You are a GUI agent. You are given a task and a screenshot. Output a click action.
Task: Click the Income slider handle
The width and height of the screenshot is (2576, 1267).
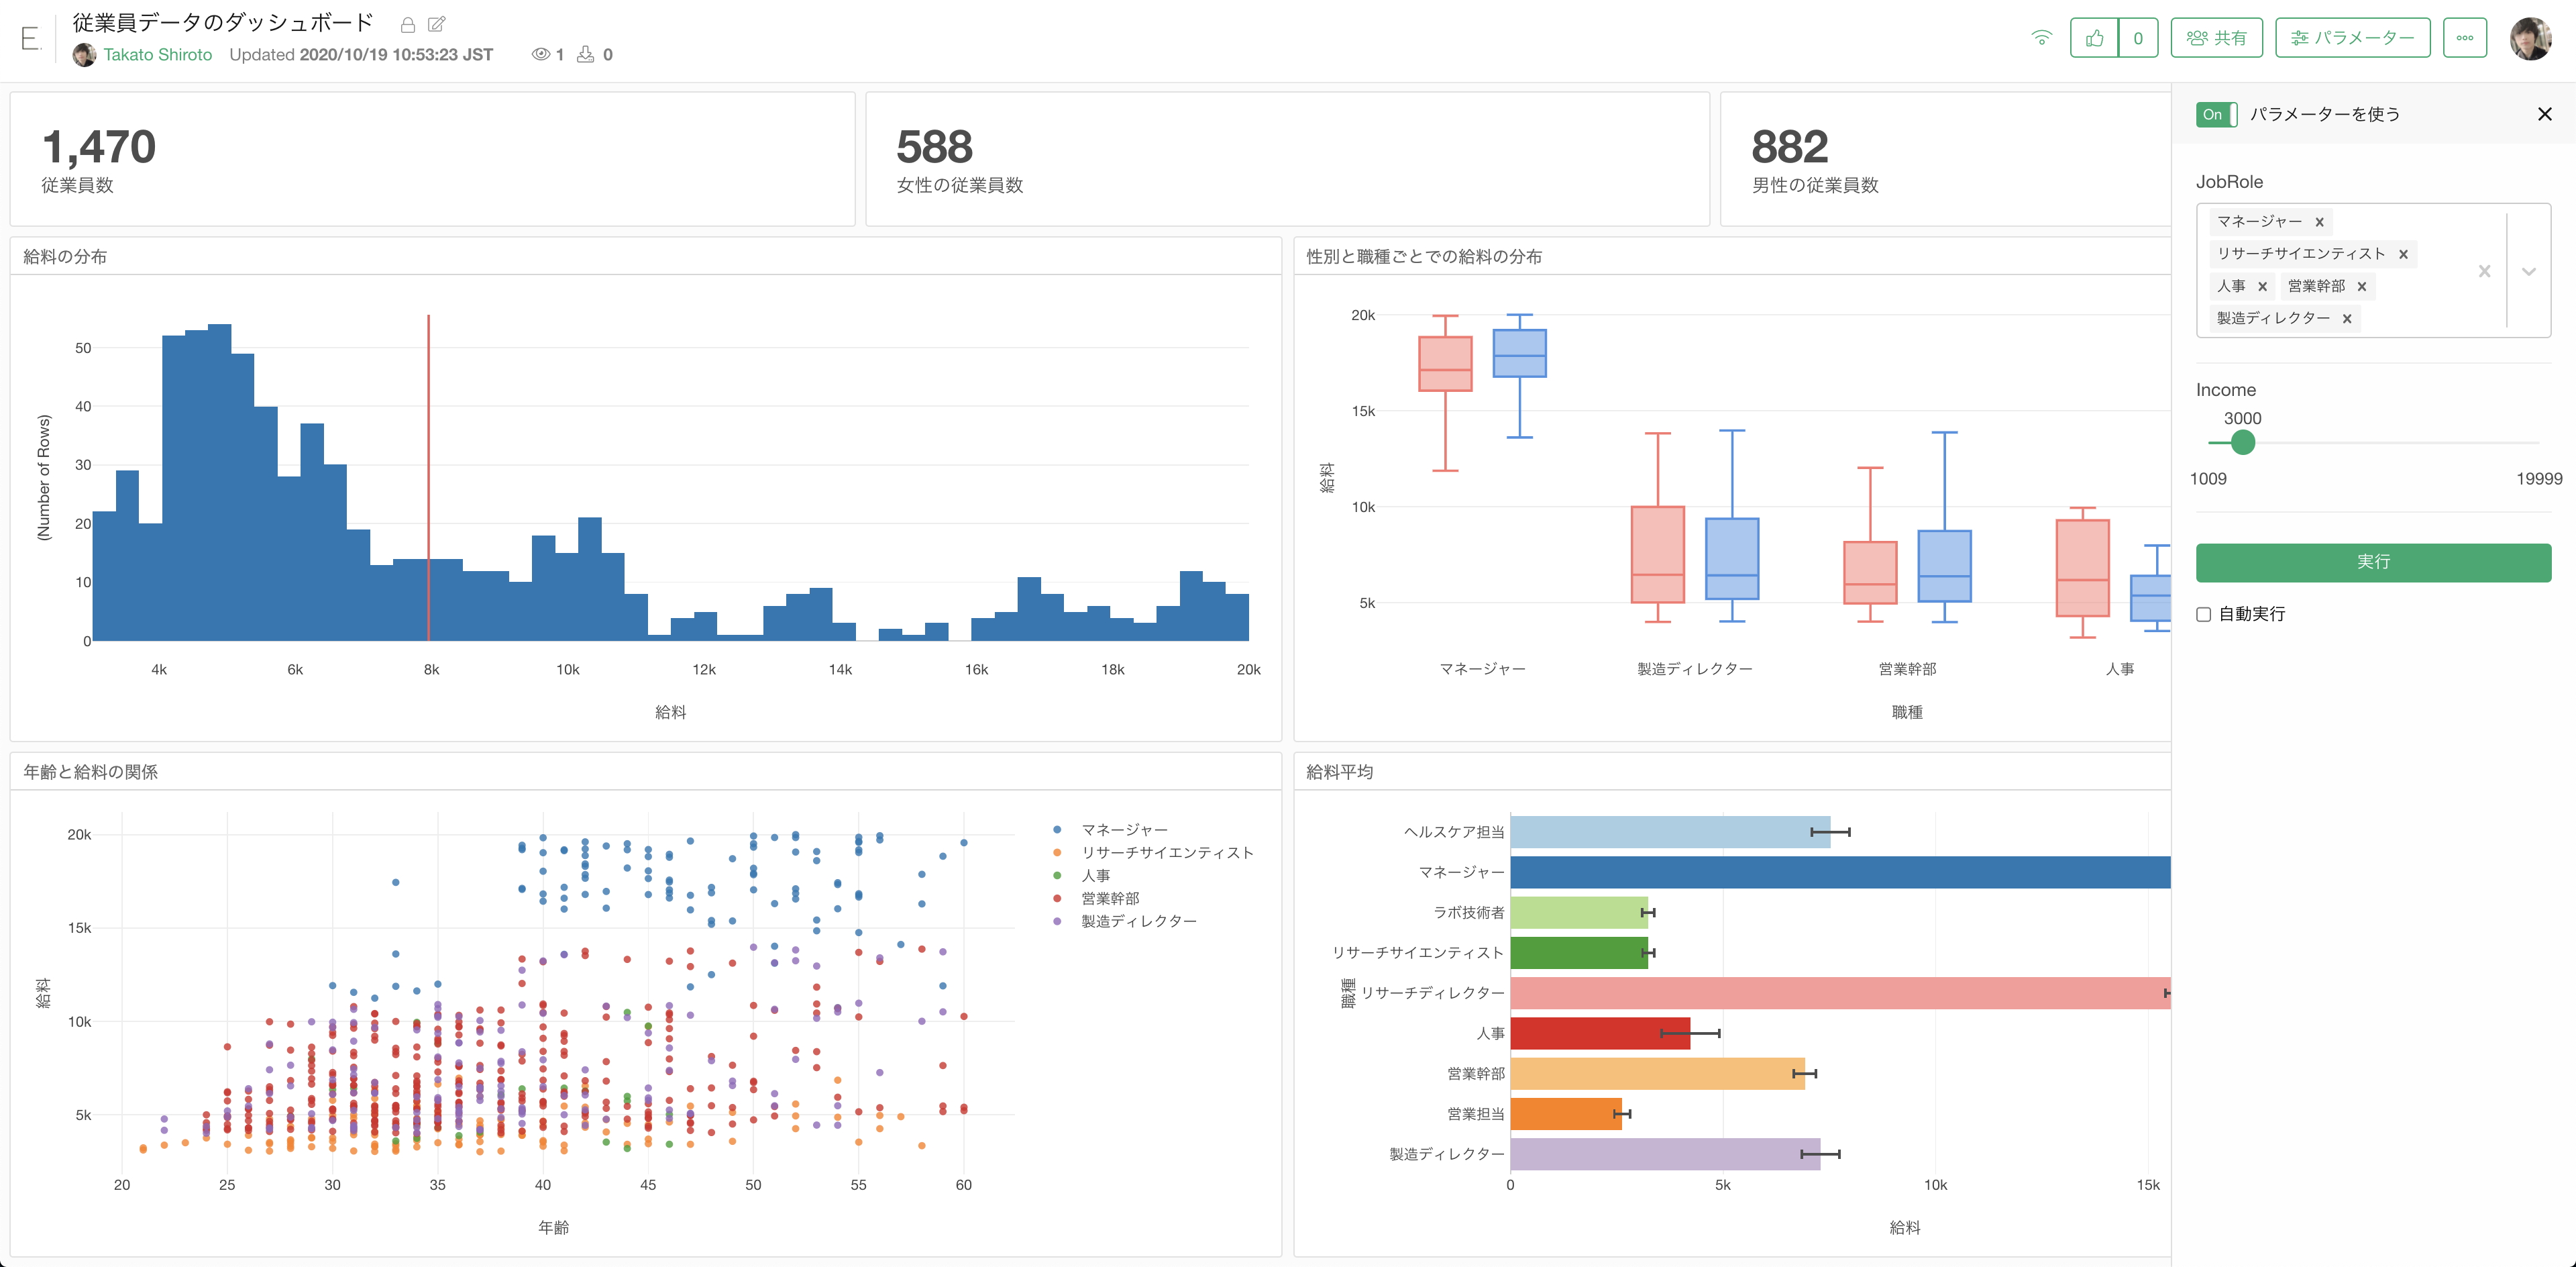(2242, 442)
